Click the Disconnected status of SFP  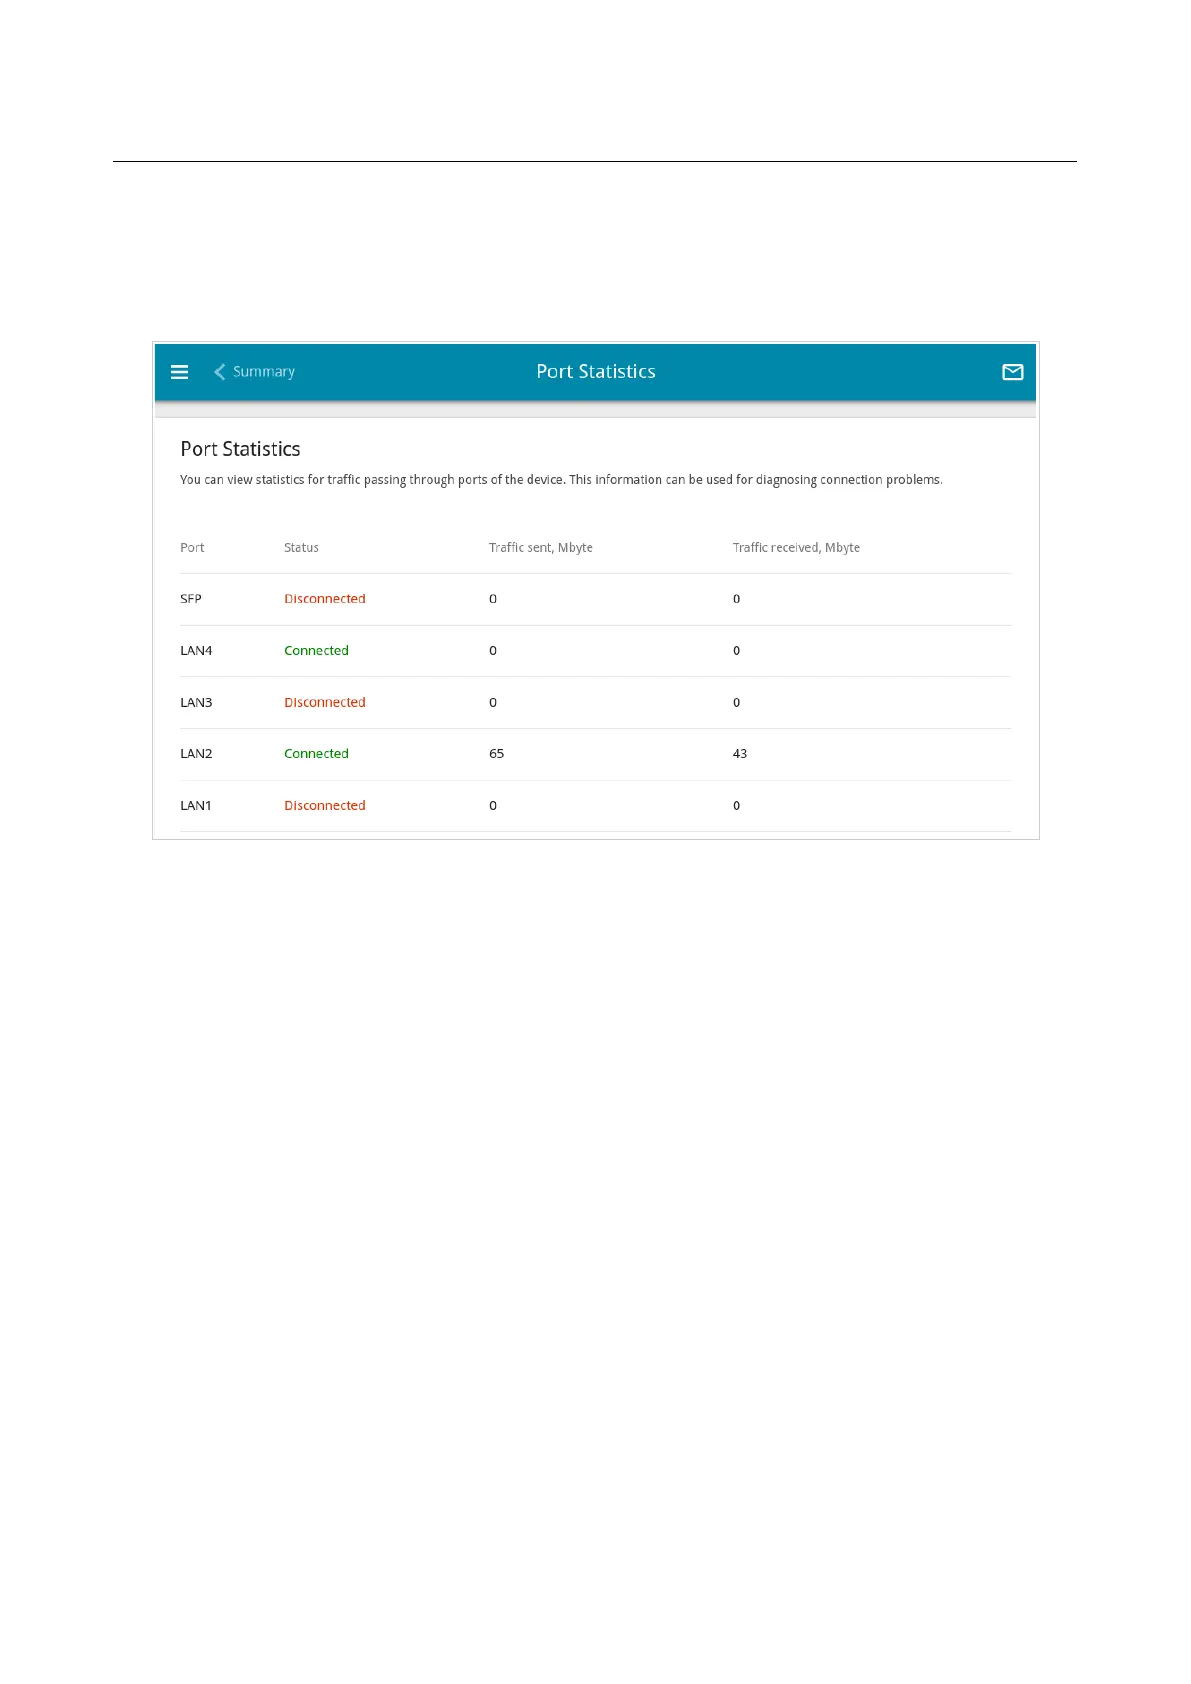coord(325,599)
